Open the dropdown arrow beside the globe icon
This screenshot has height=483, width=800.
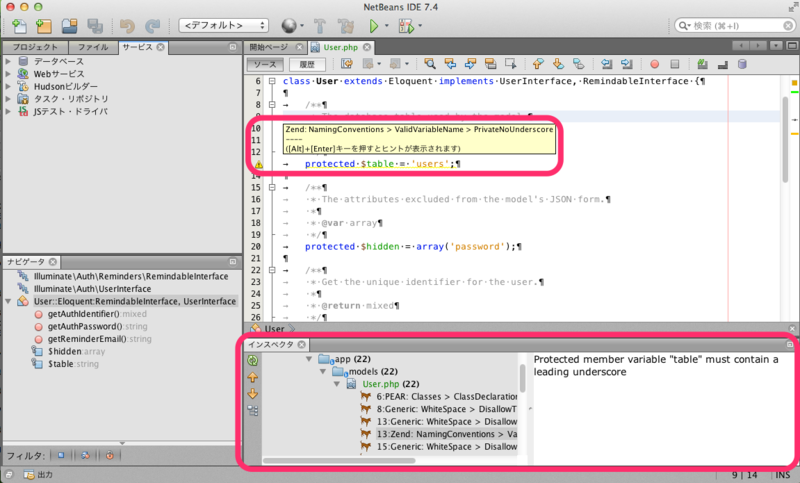pyautogui.click(x=302, y=26)
